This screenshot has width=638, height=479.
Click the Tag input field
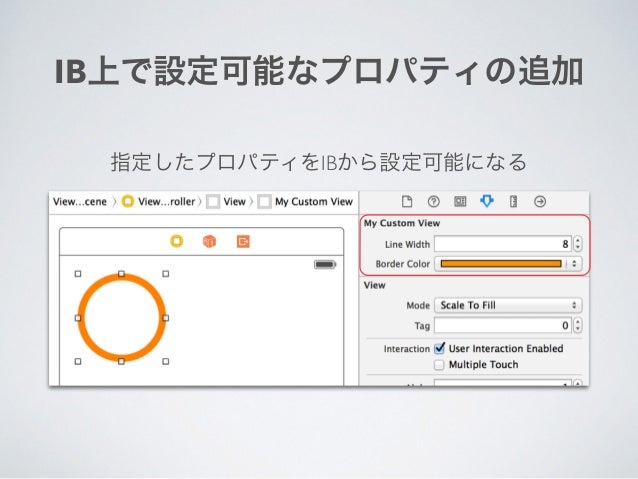tap(503, 326)
